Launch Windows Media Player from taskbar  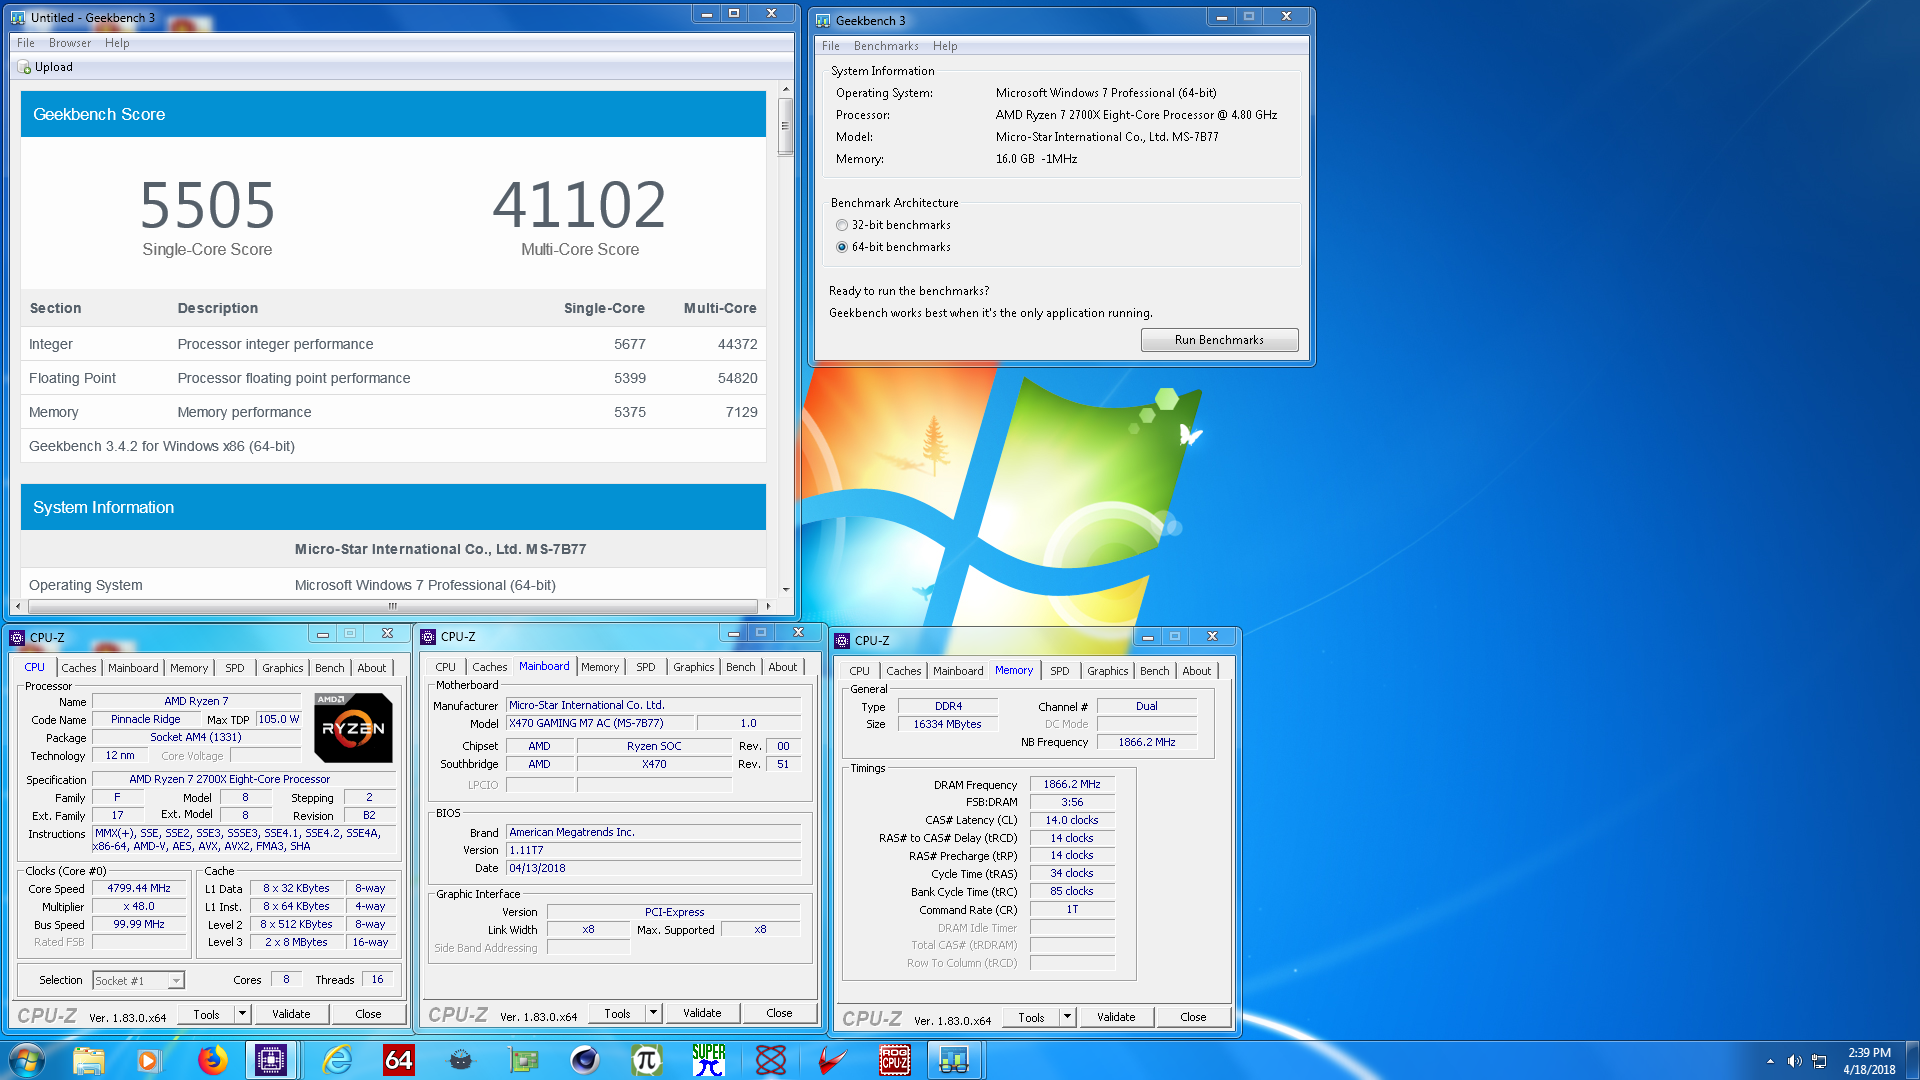coord(149,1060)
